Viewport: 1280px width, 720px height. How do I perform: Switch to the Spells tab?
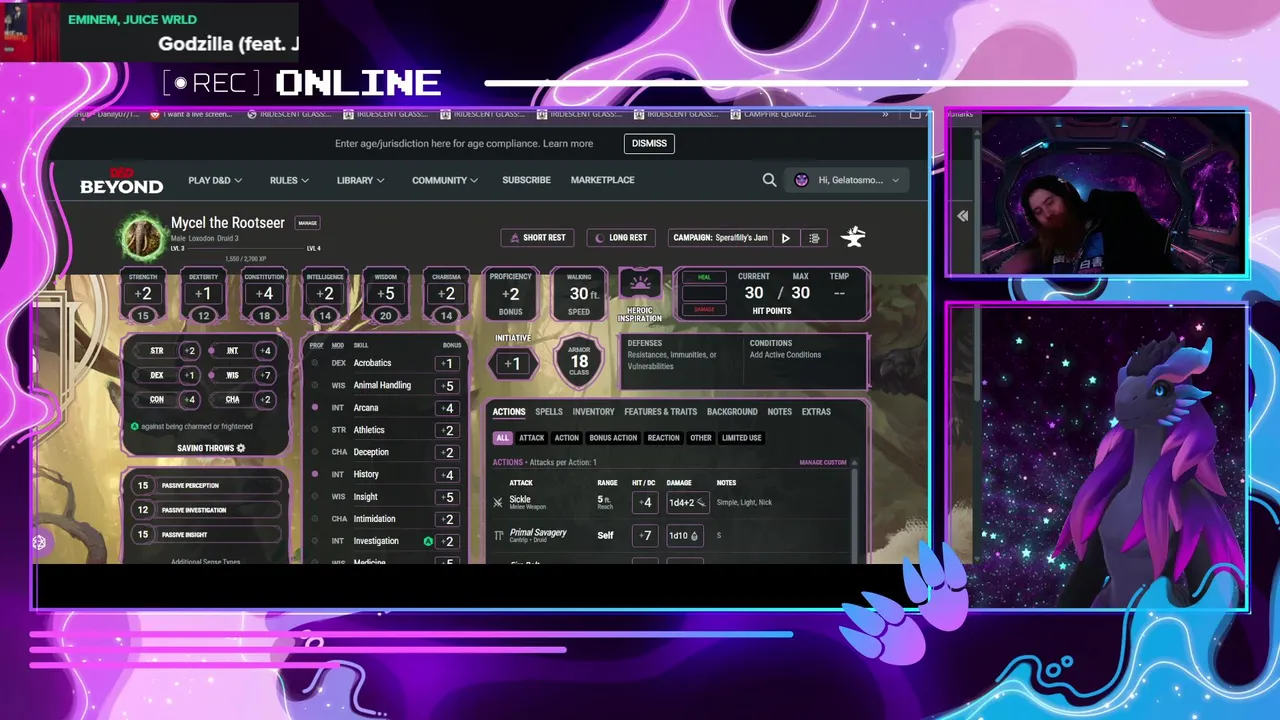click(x=549, y=412)
